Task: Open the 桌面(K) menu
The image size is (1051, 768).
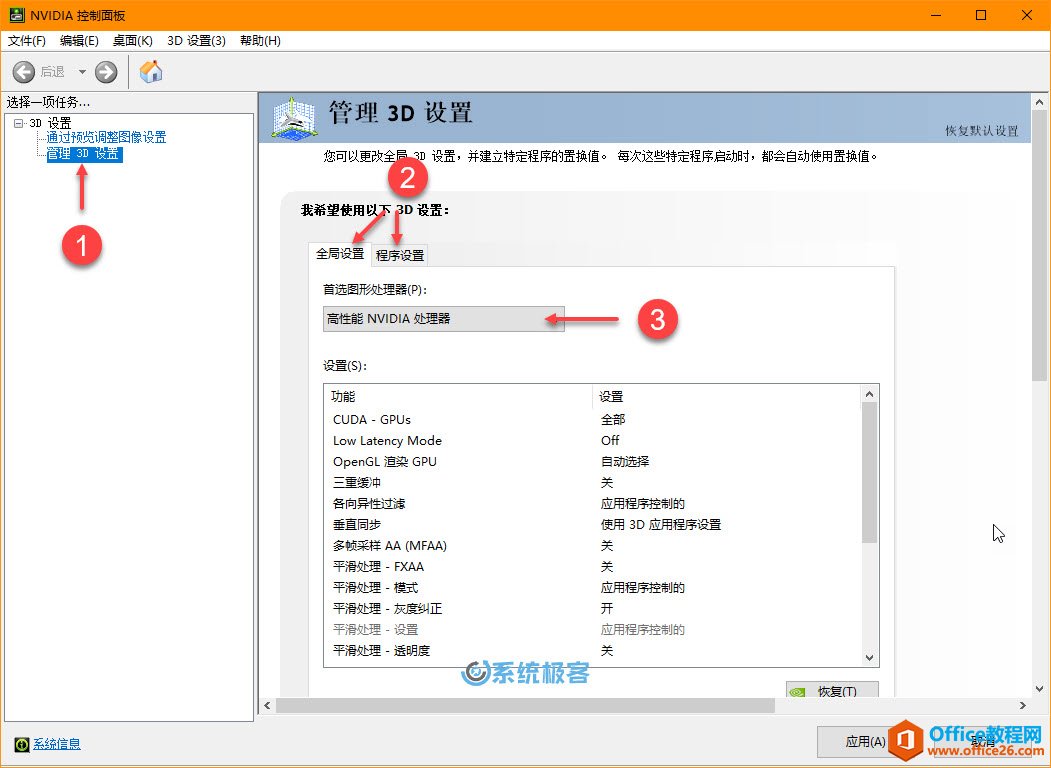Action: 133,41
